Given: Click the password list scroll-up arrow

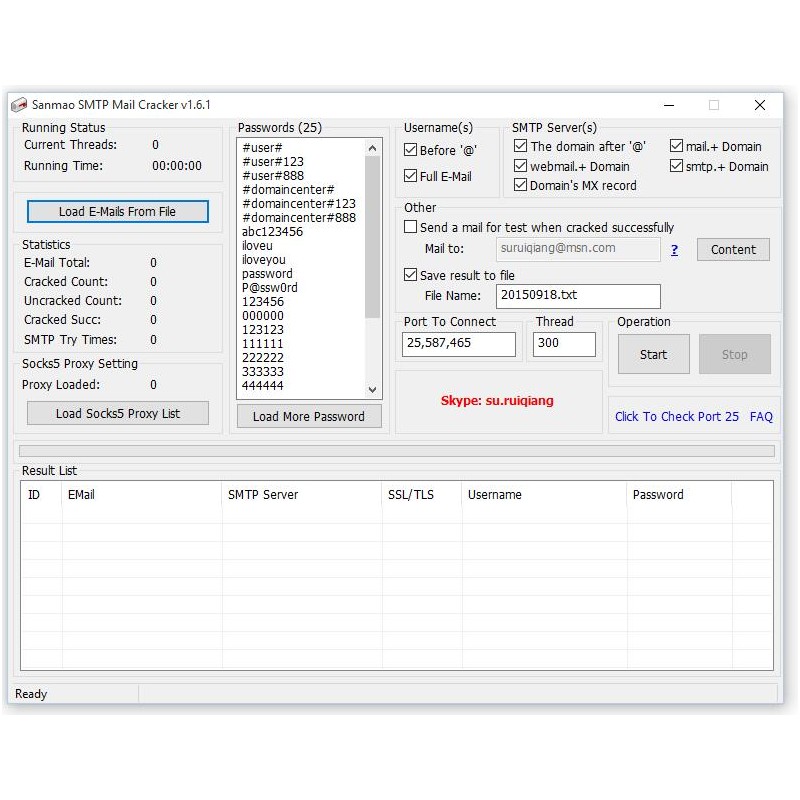Looking at the screenshot, I should point(373,148).
